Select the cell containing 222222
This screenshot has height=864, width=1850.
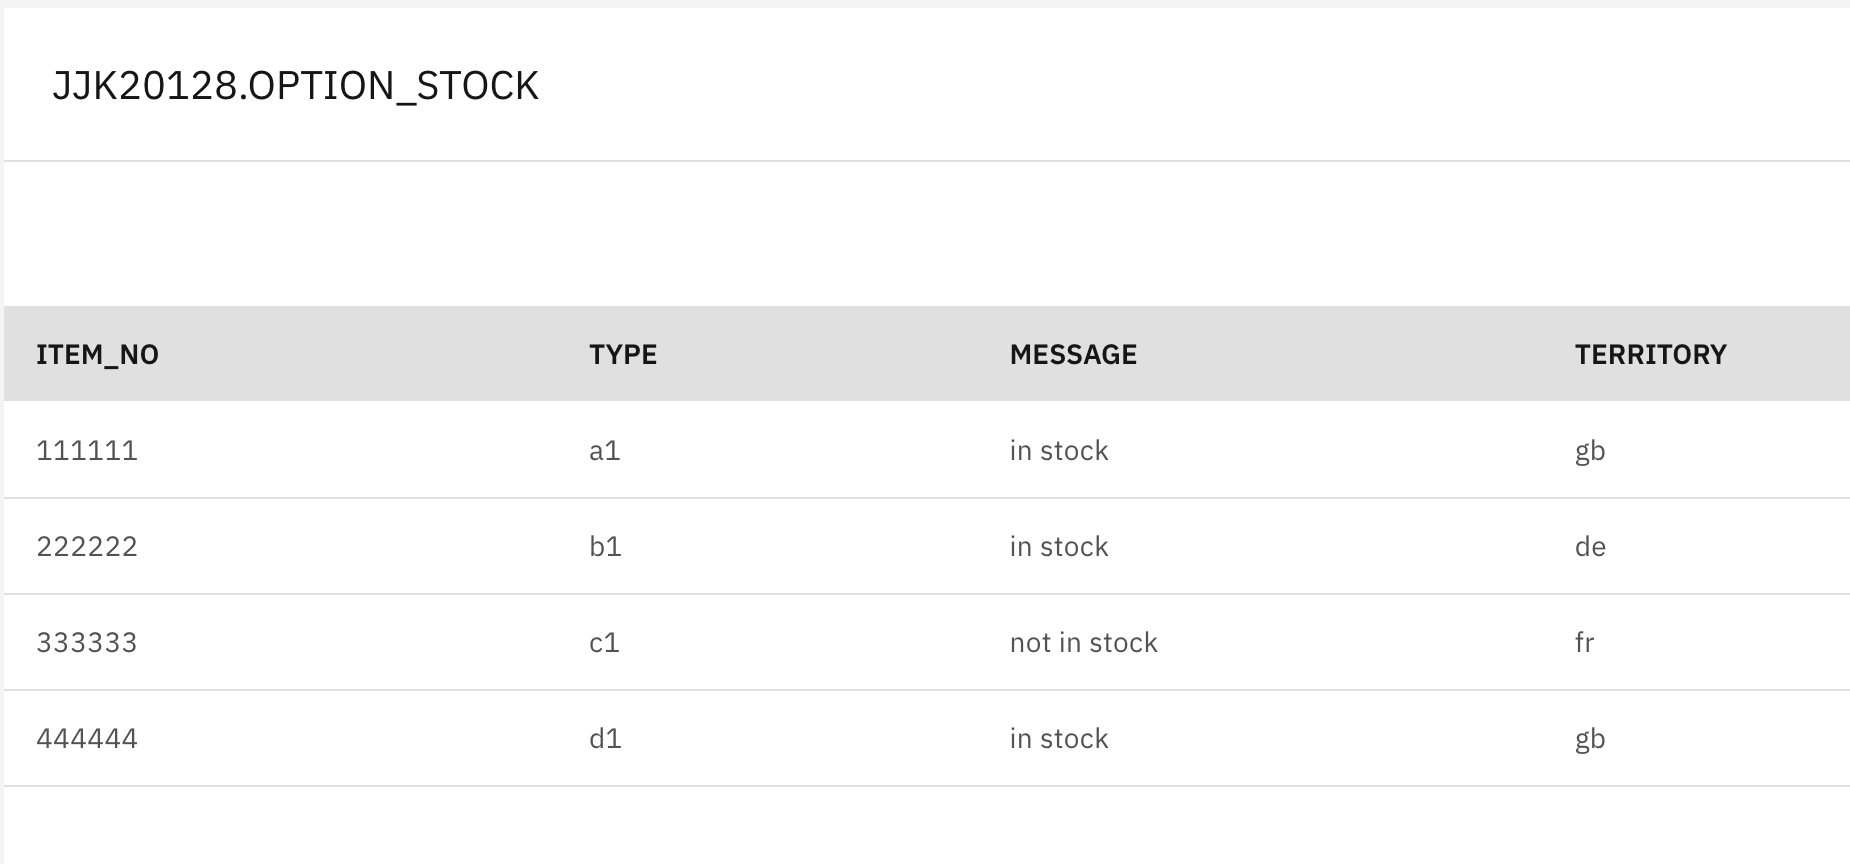point(87,547)
